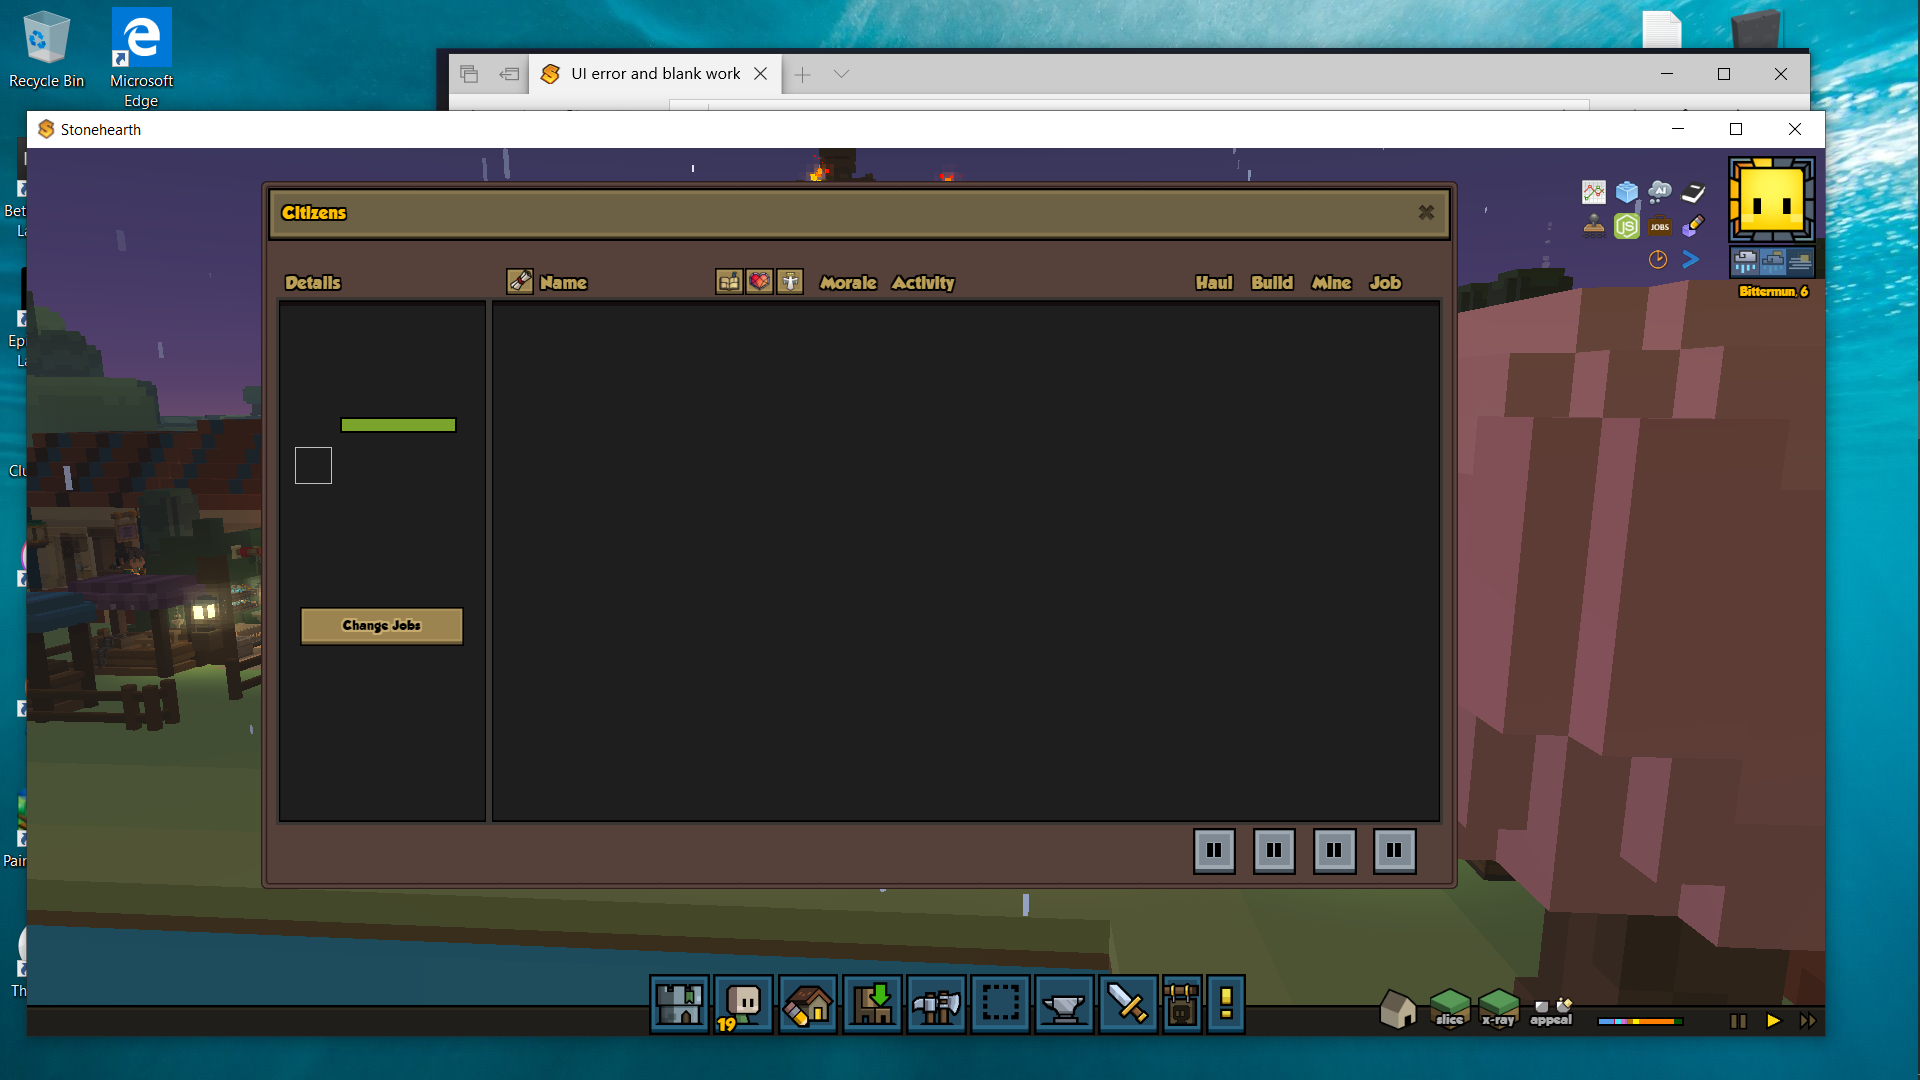Click the yellow sun calendar clock widget

click(x=1772, y=200)
